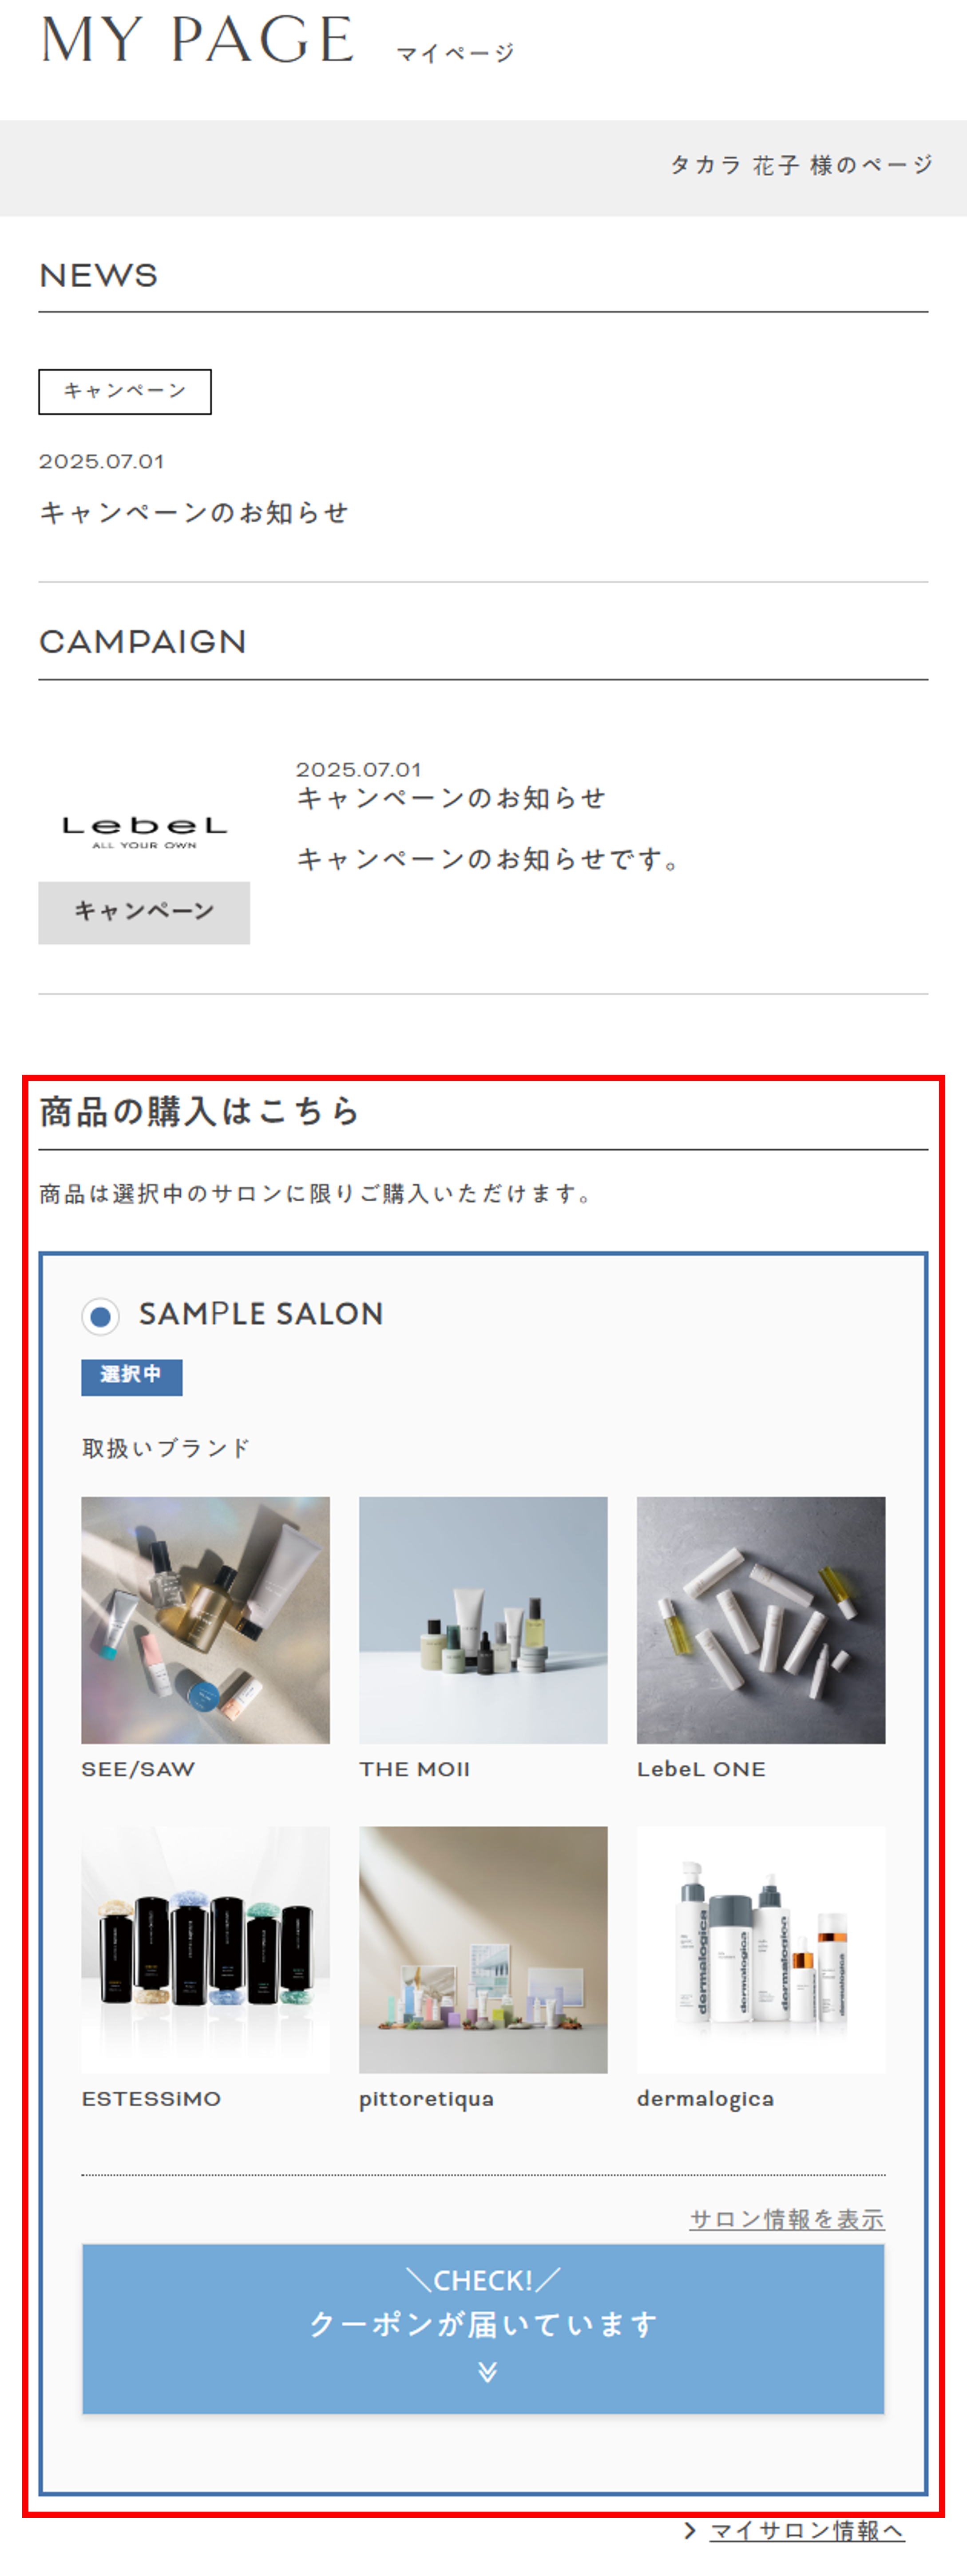Open the ESTESSiMO brand image
This screenshot has width=967, height=2576.
coord(205,1950)
